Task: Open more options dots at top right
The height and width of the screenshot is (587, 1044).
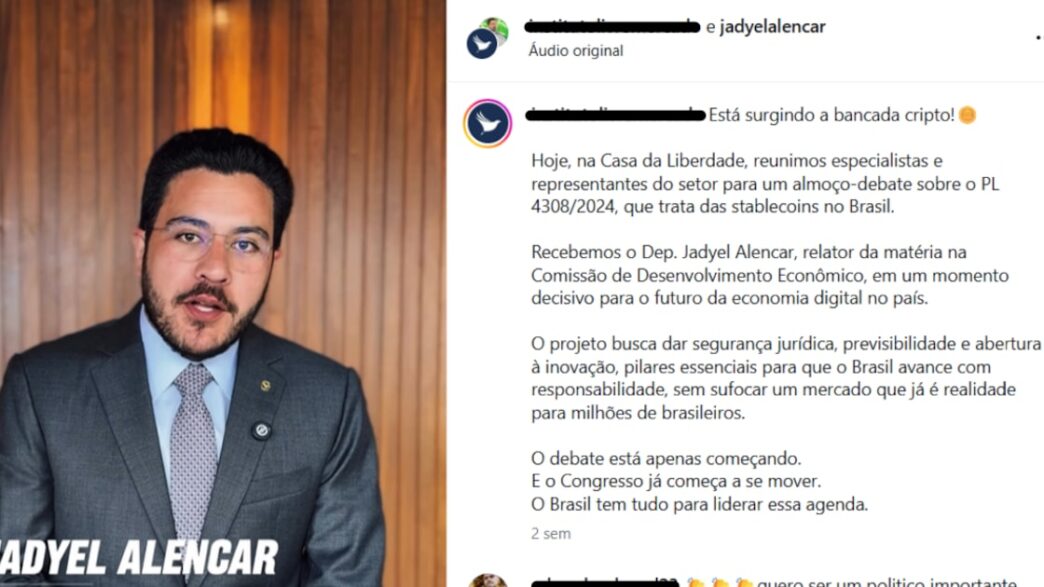Action: 1039,37
